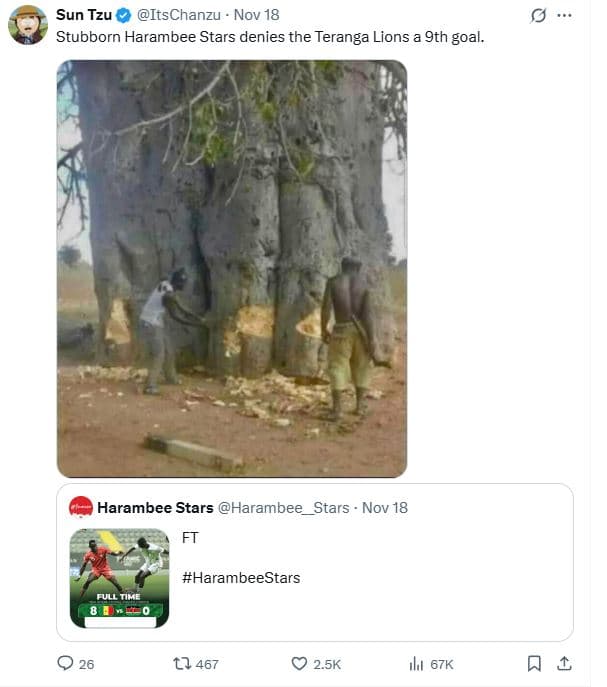Repost this tweet using retweet icon
This screenshot has width=607, height=687.
pyautogui.click(x=182, y=663)
